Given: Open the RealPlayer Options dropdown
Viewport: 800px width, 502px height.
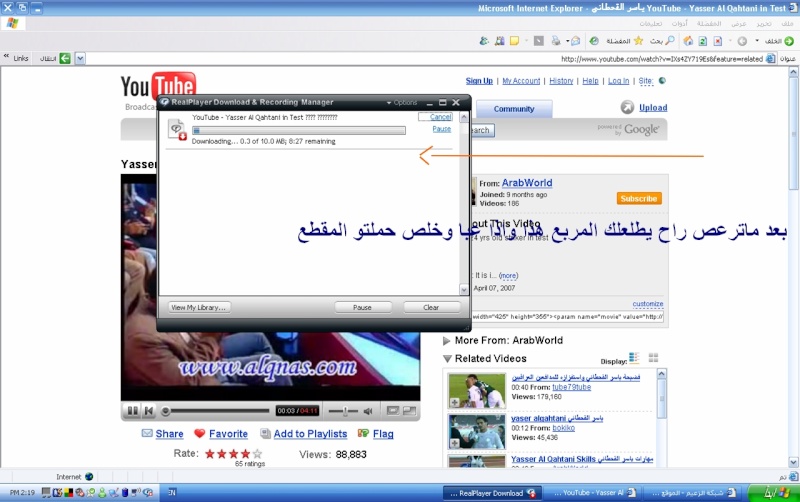Looking at the screenshot, I should click(x=402, y=103).
